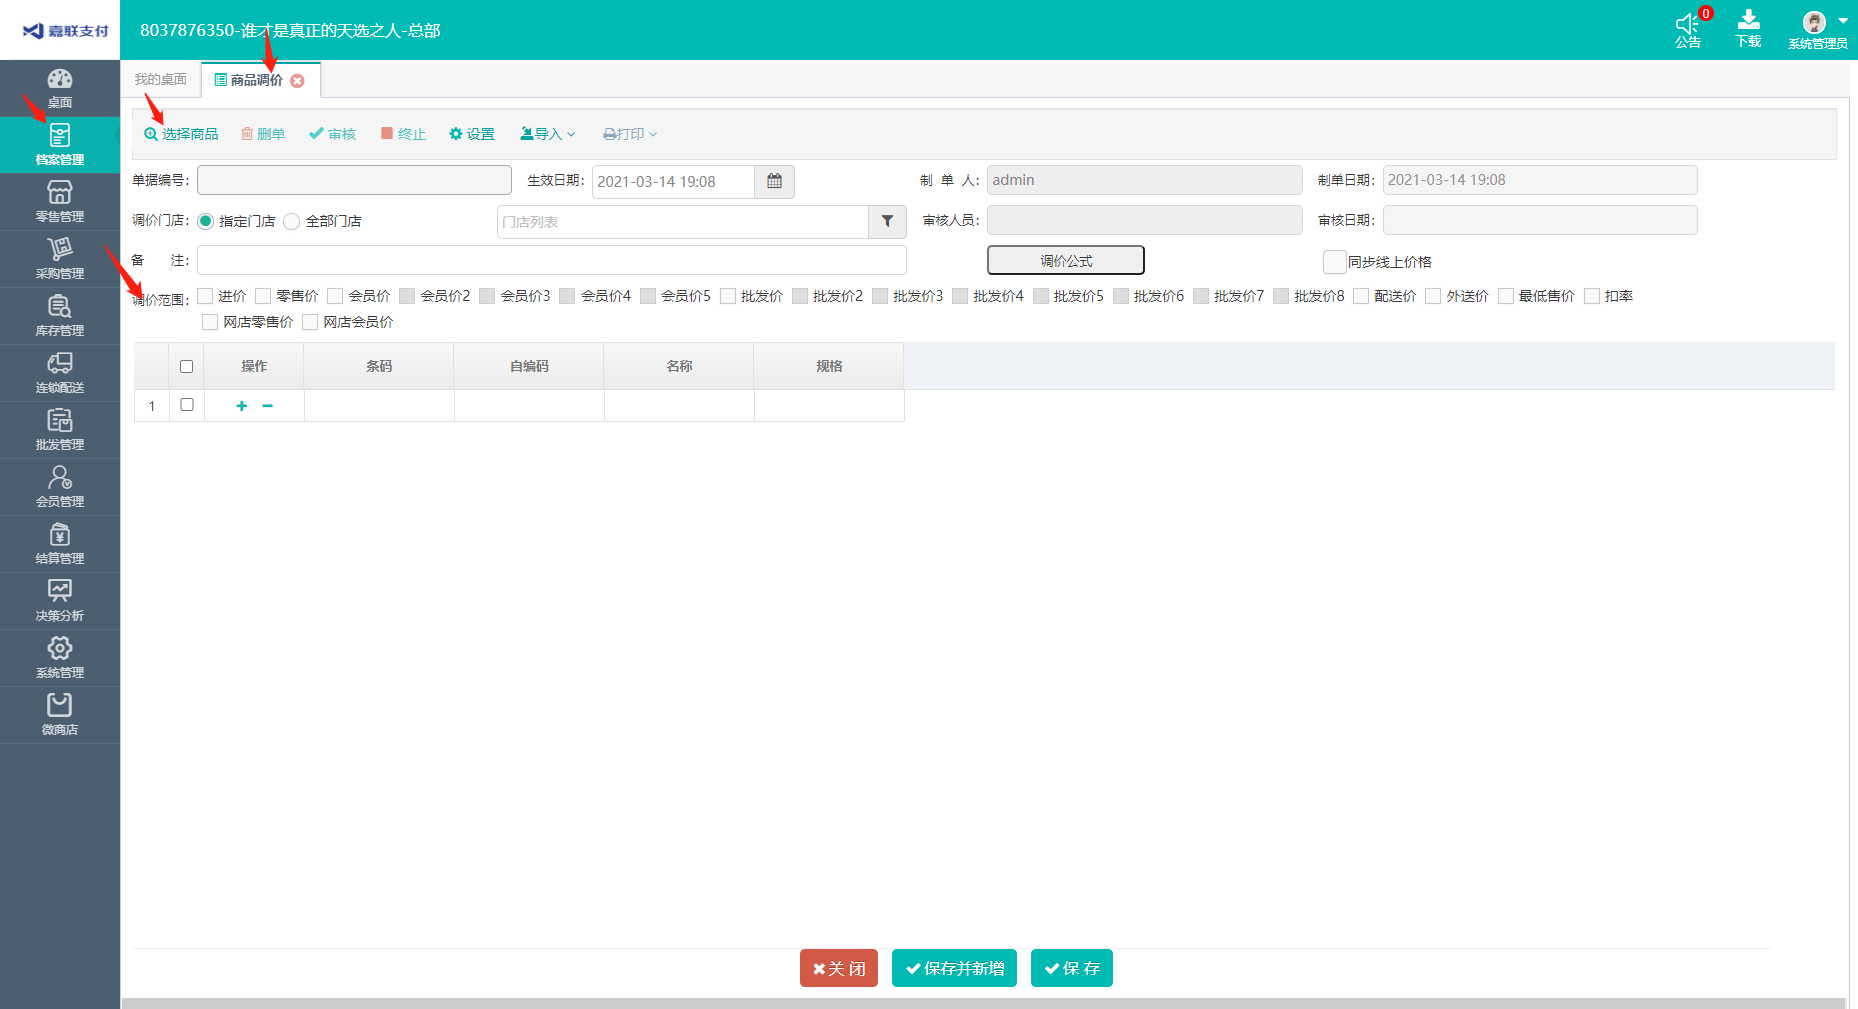Image resolution: width=1858 pixels, height=1009 pixels.
Task: Open the 门店列表 combo box
Action: pos(682,222)
